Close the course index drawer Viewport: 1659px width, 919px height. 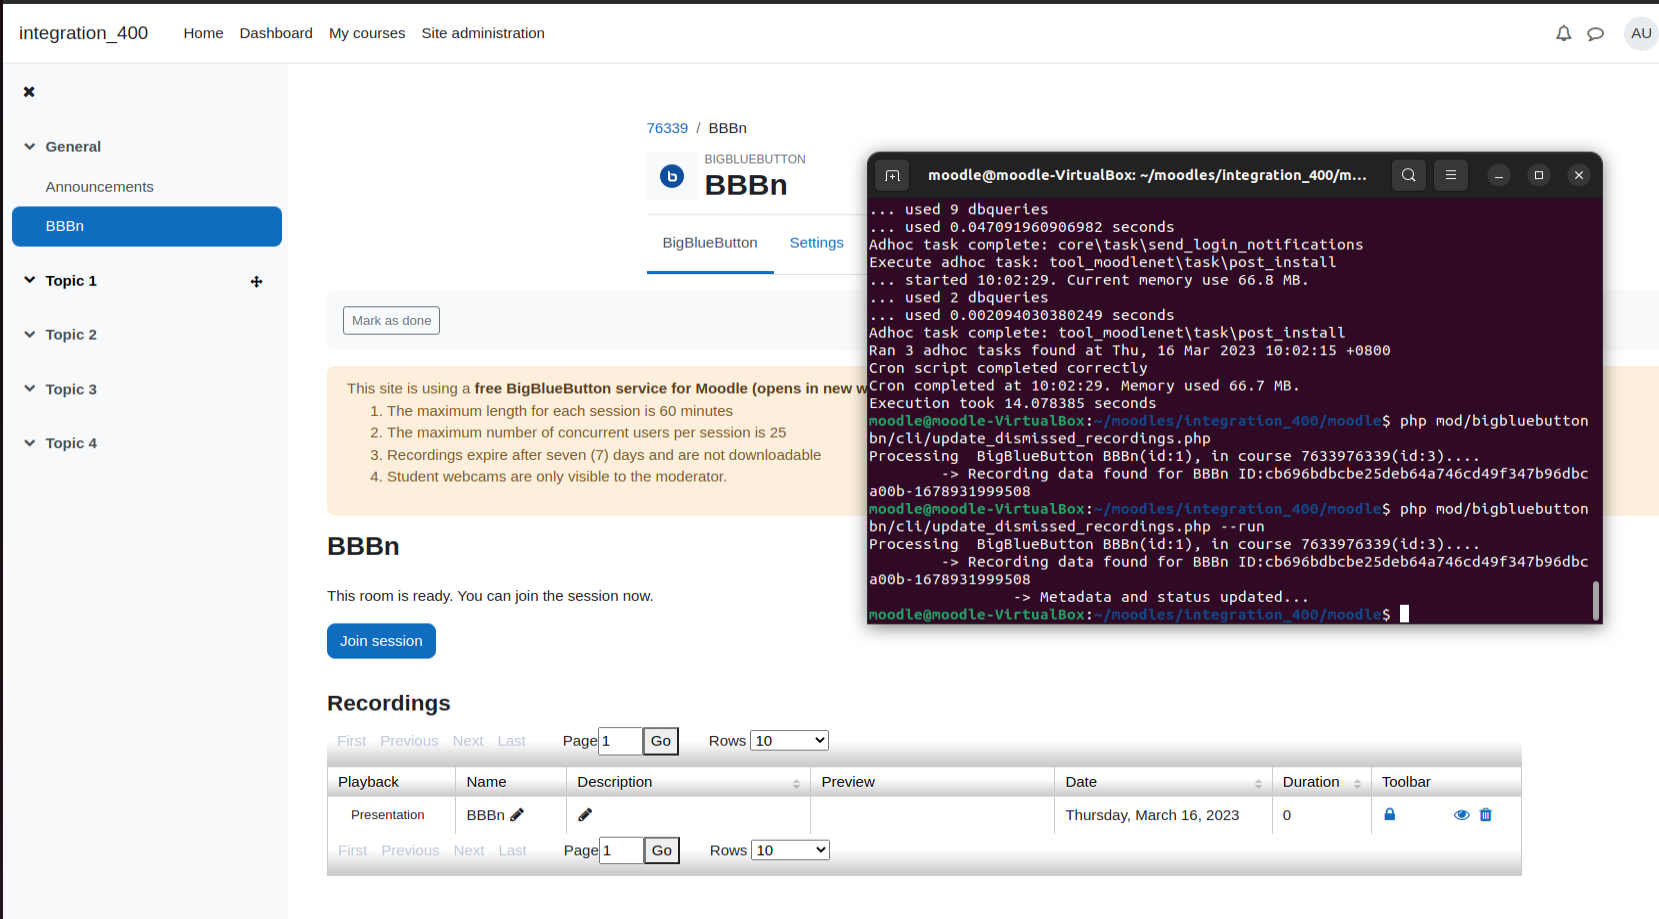point(29,92)
